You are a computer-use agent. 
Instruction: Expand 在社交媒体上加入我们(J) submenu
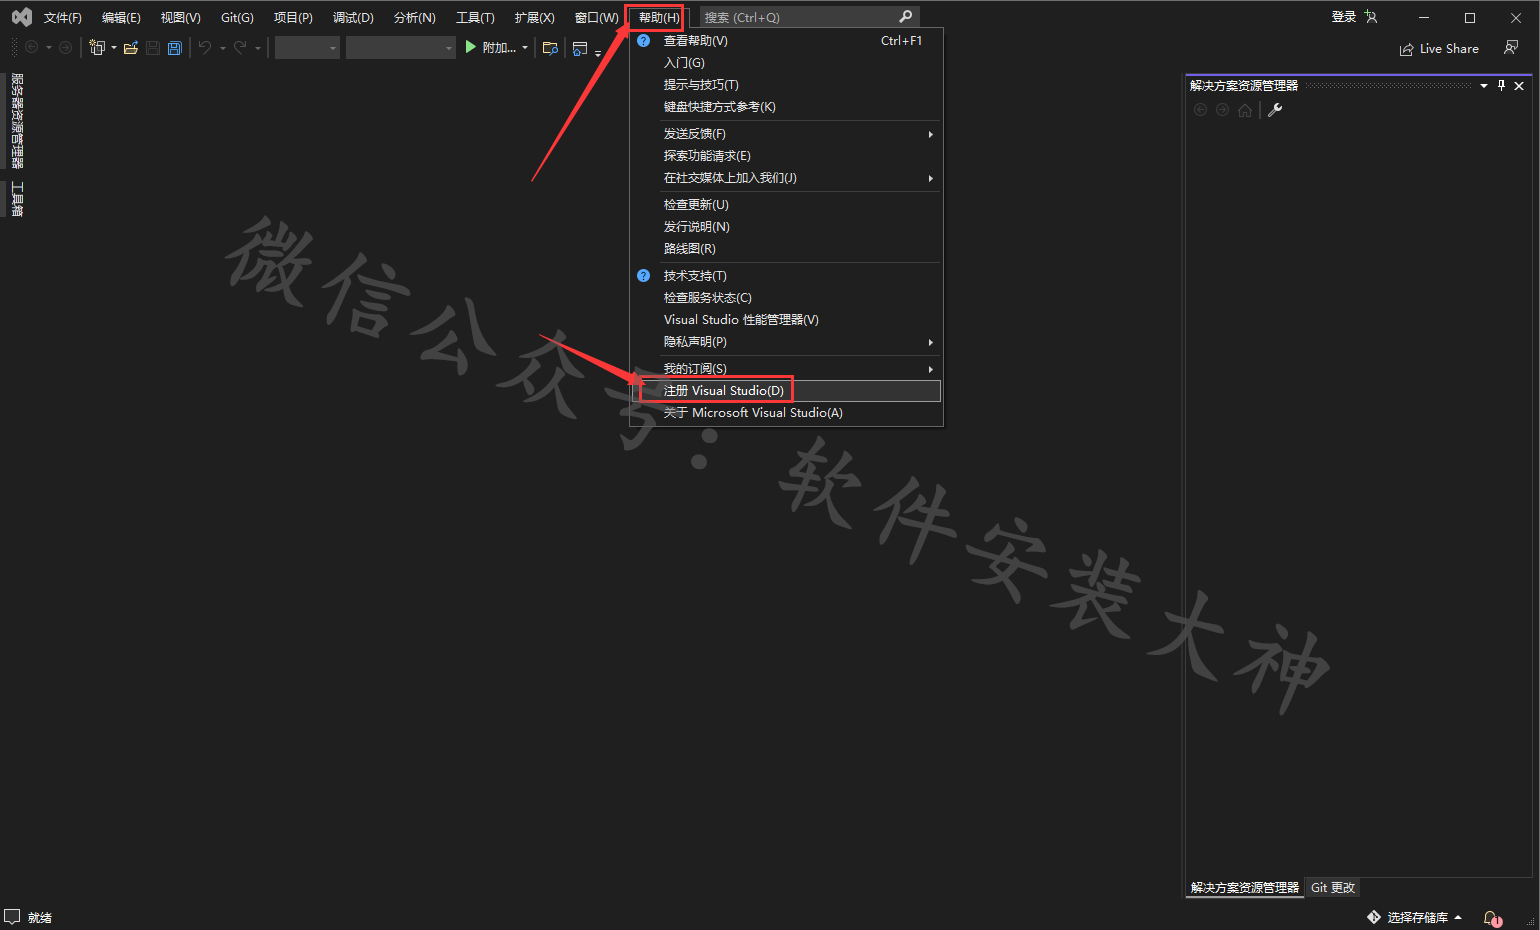point(931,178)
